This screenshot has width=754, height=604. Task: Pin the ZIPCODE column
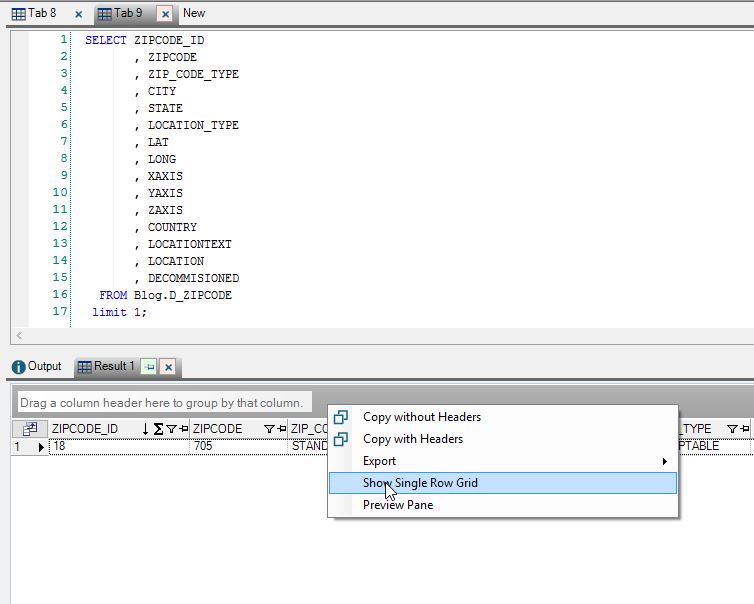click(282, 428)
